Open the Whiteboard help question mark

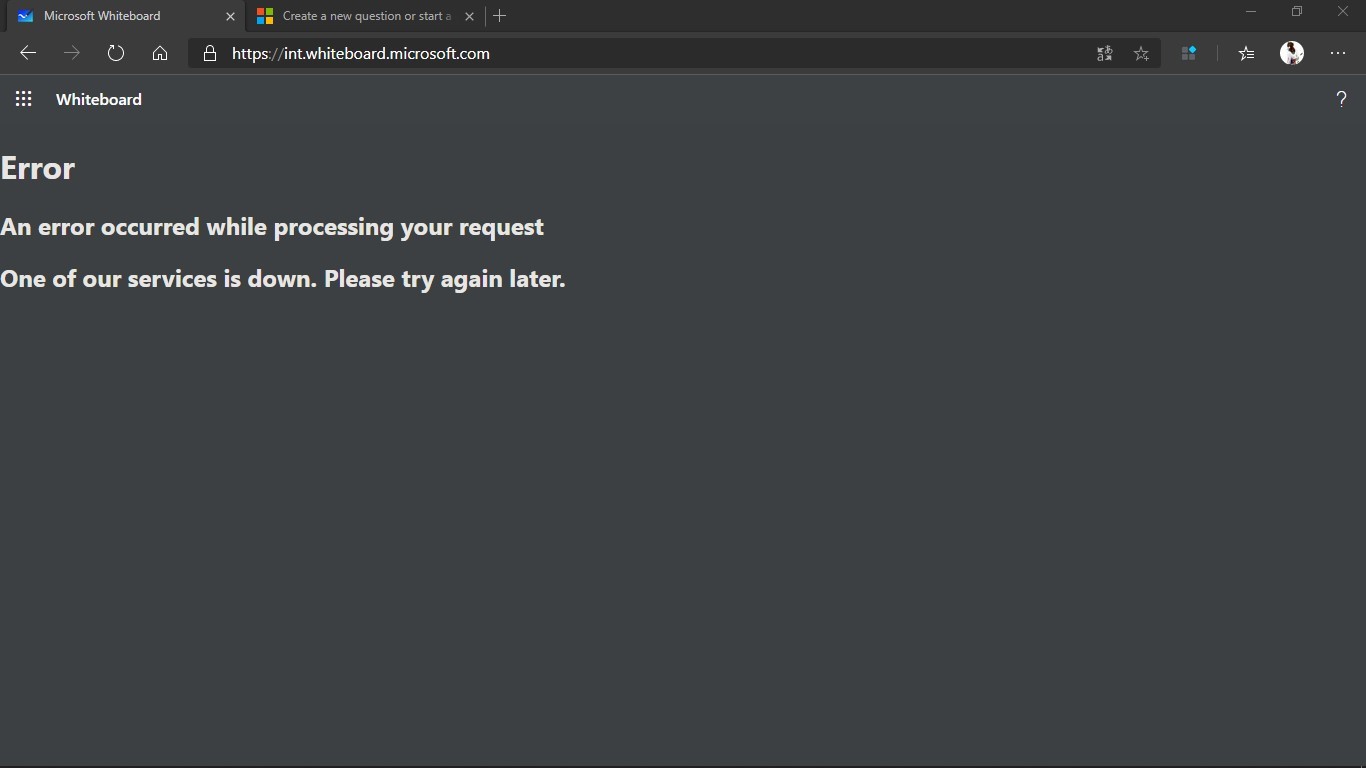(1341, 99)
